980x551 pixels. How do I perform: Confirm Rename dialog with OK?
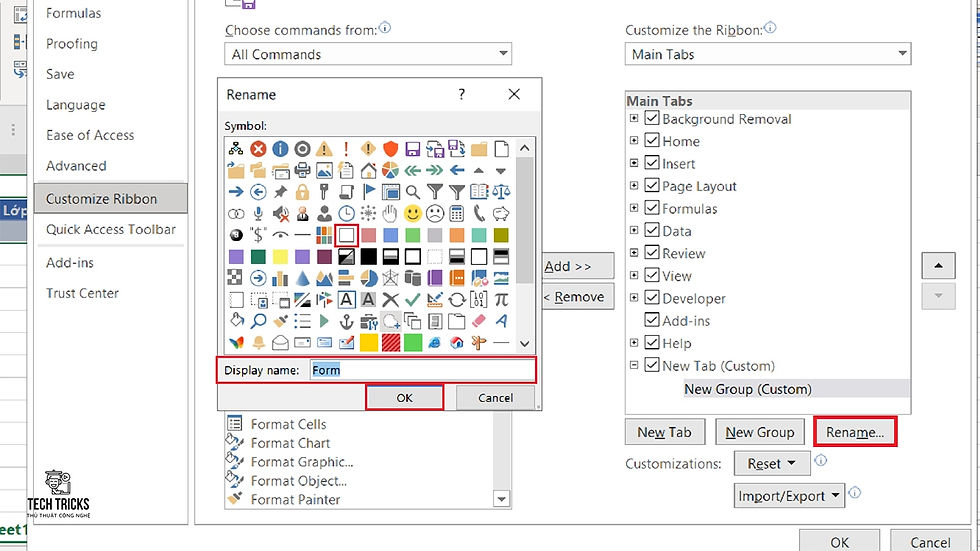click(x=404, y=397)
